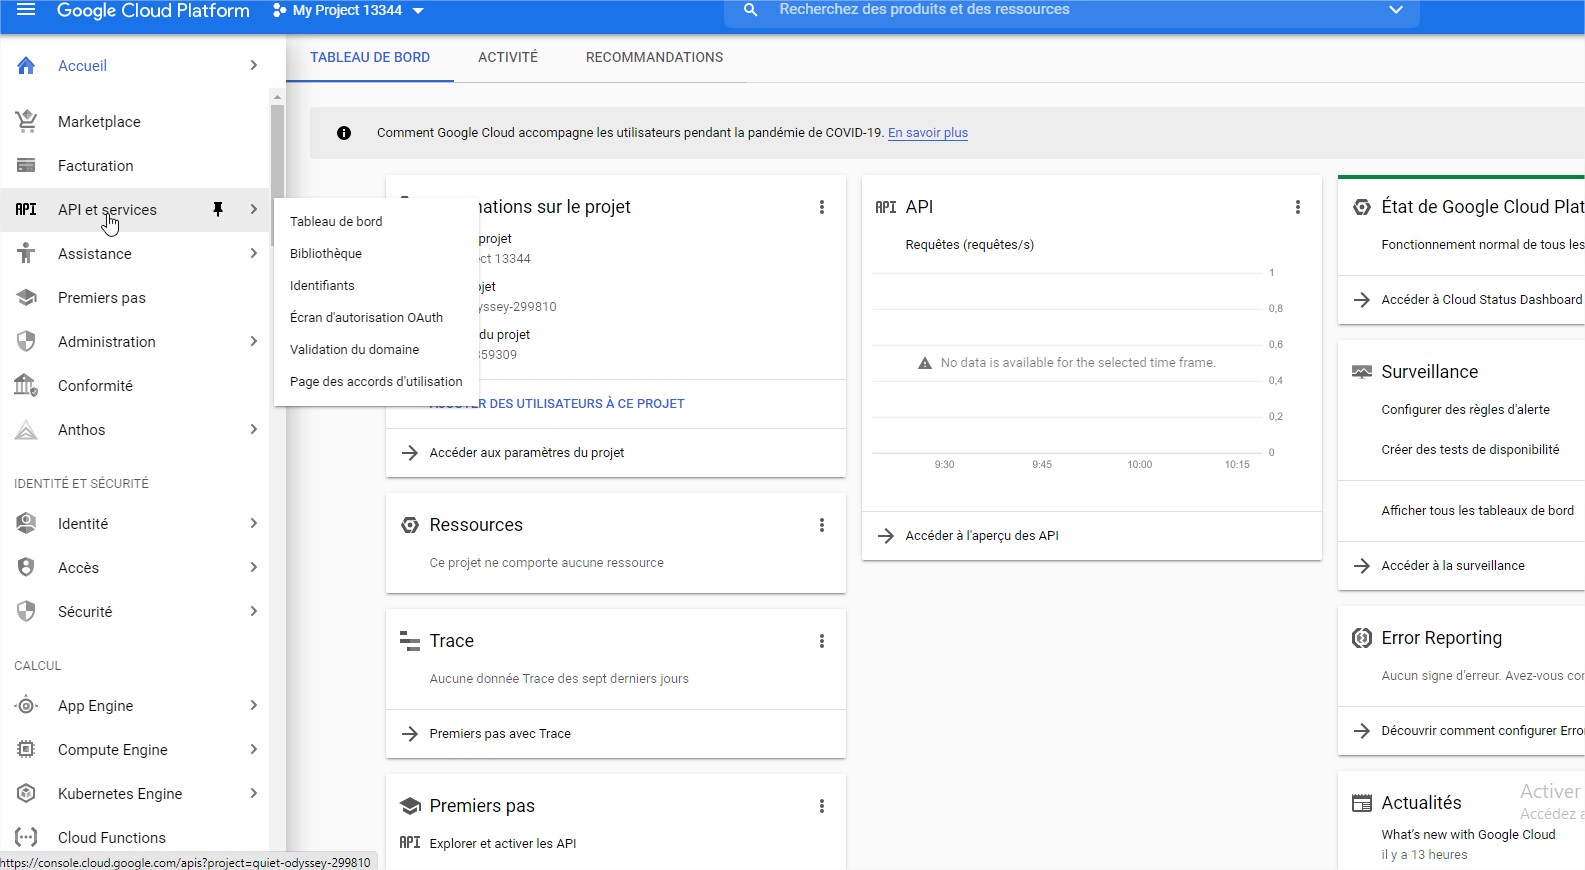Viewport: 1585px width, 870px height.
Task: Expand the search bar dropdown arrow
Action: coord(1396,10)
